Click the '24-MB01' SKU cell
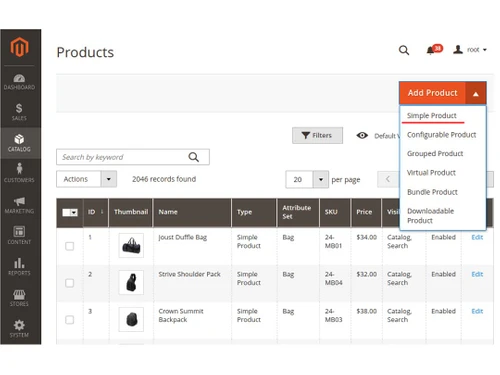500x375 pixels. [x=333, y=242]
